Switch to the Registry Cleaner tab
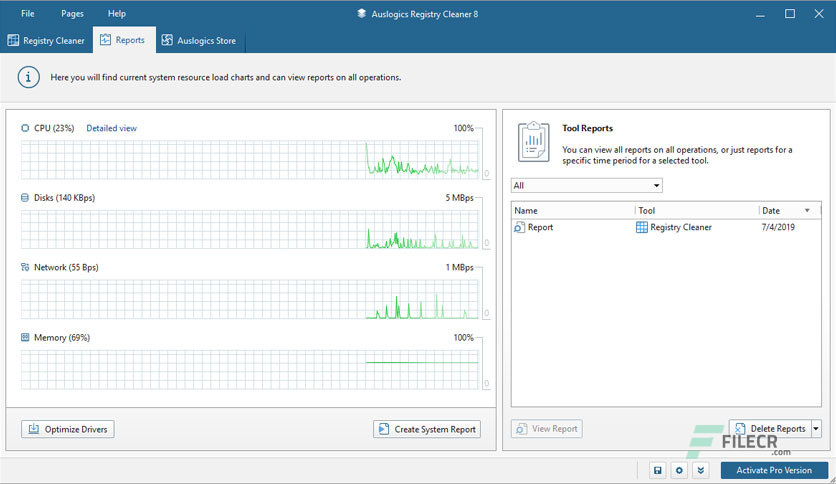This screenshot has height=484, width=836. pyautogui.click(x=46, y=41)
